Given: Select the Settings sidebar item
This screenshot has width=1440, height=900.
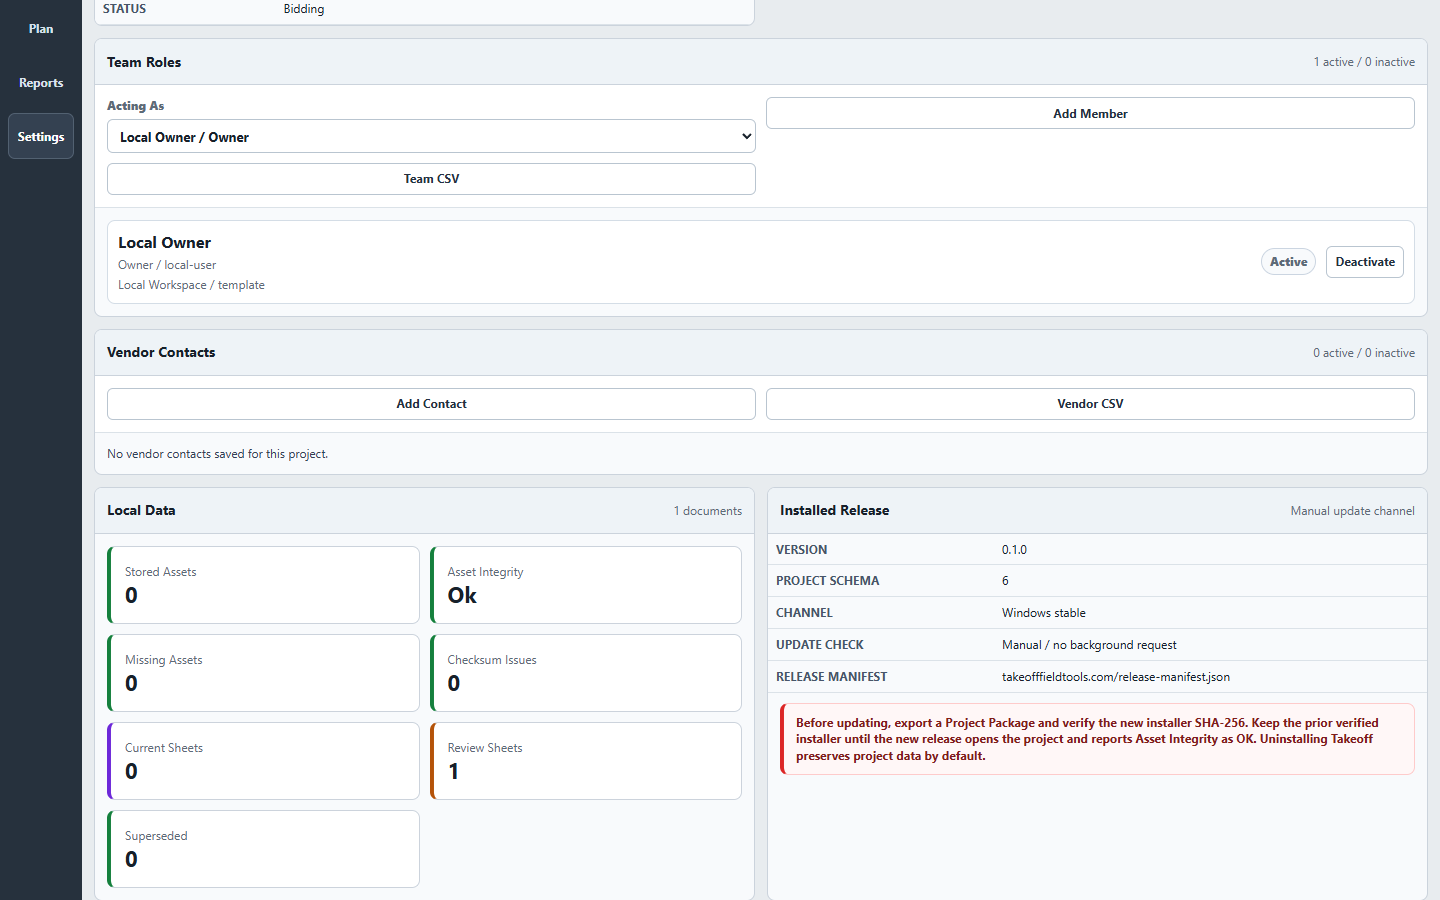Looking at the screenshot, I should (41, 137).
